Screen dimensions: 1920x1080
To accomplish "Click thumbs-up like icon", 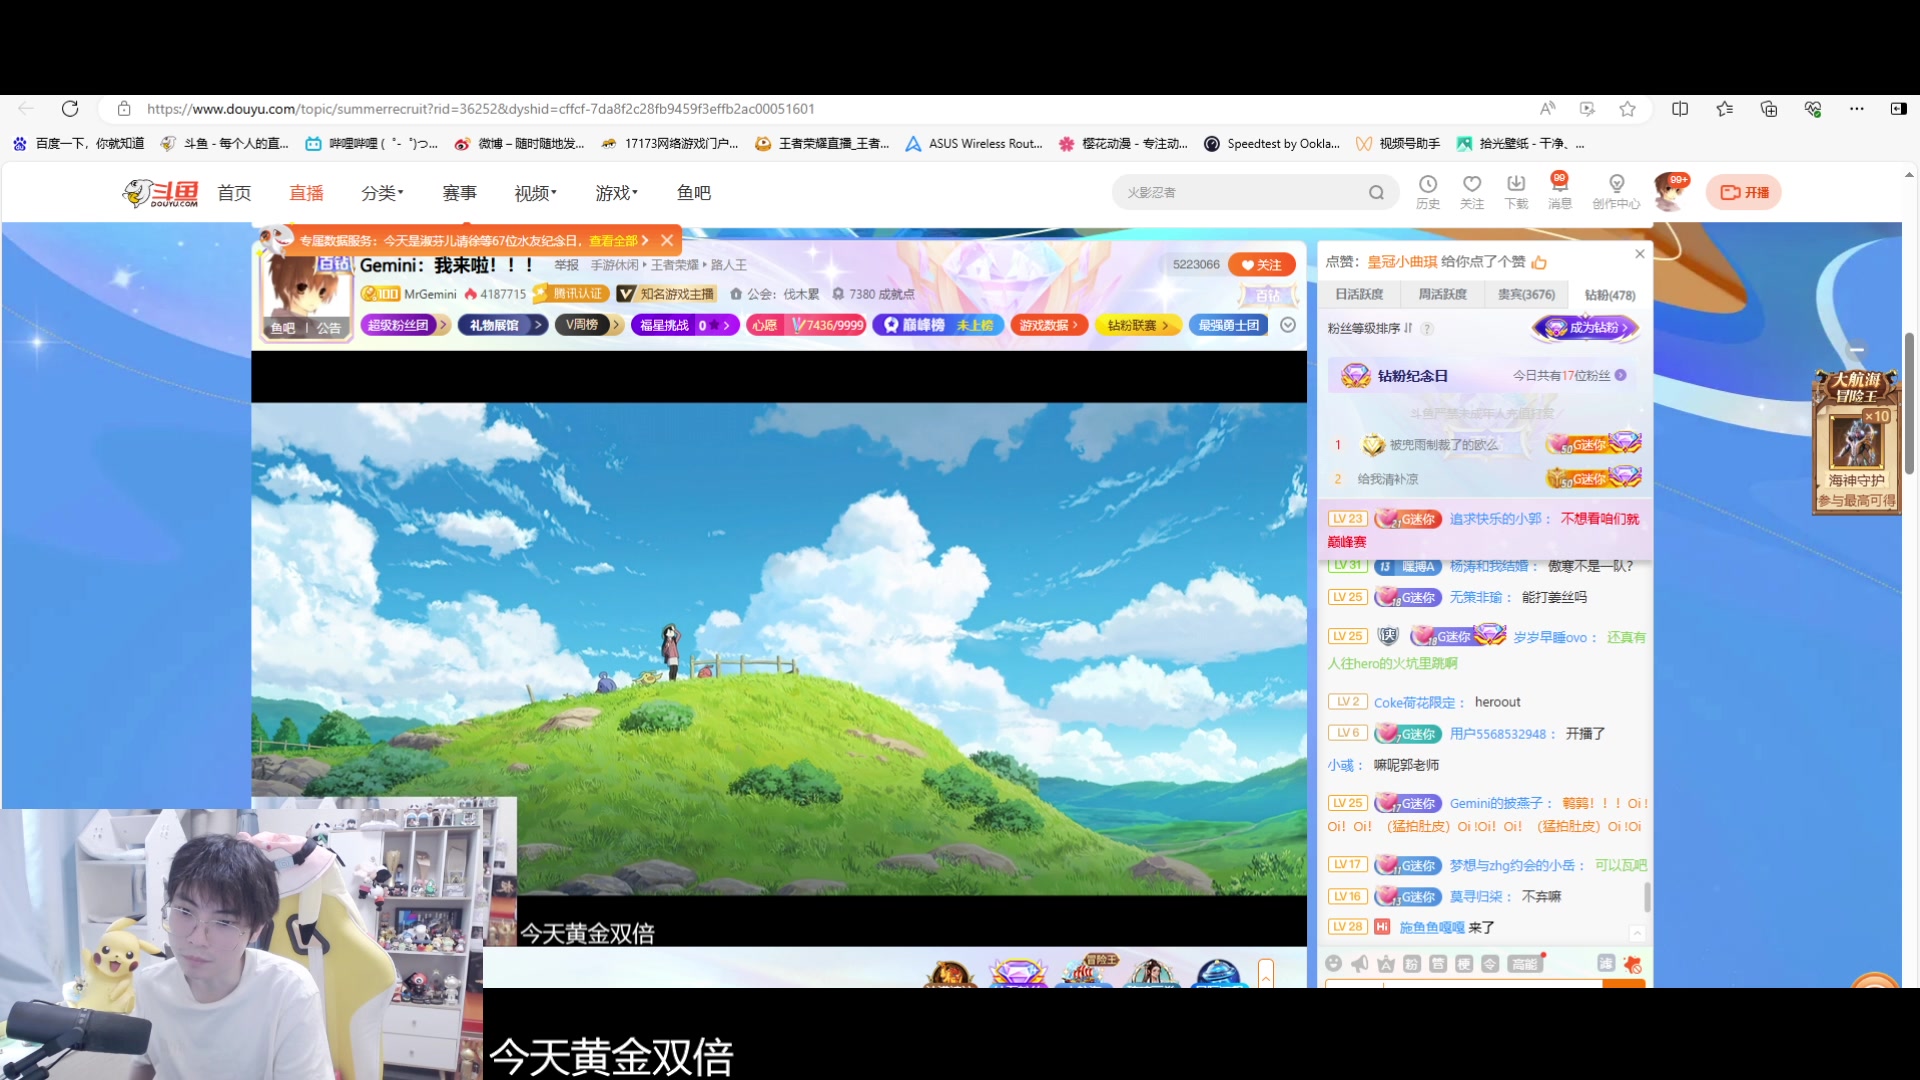I will tap(1539, 262).
